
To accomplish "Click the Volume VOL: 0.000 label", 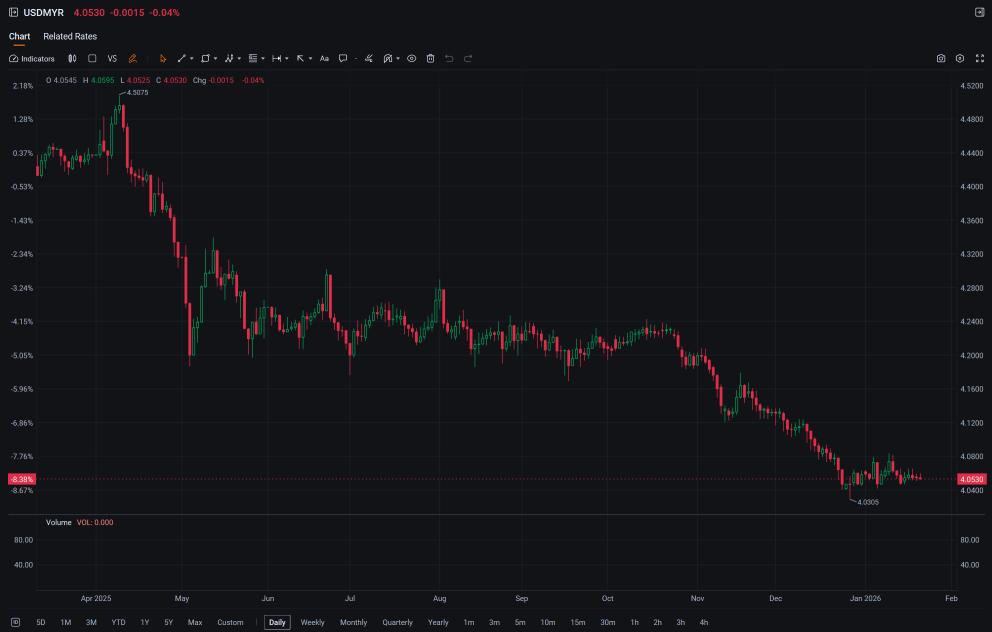I will point(80,523).
